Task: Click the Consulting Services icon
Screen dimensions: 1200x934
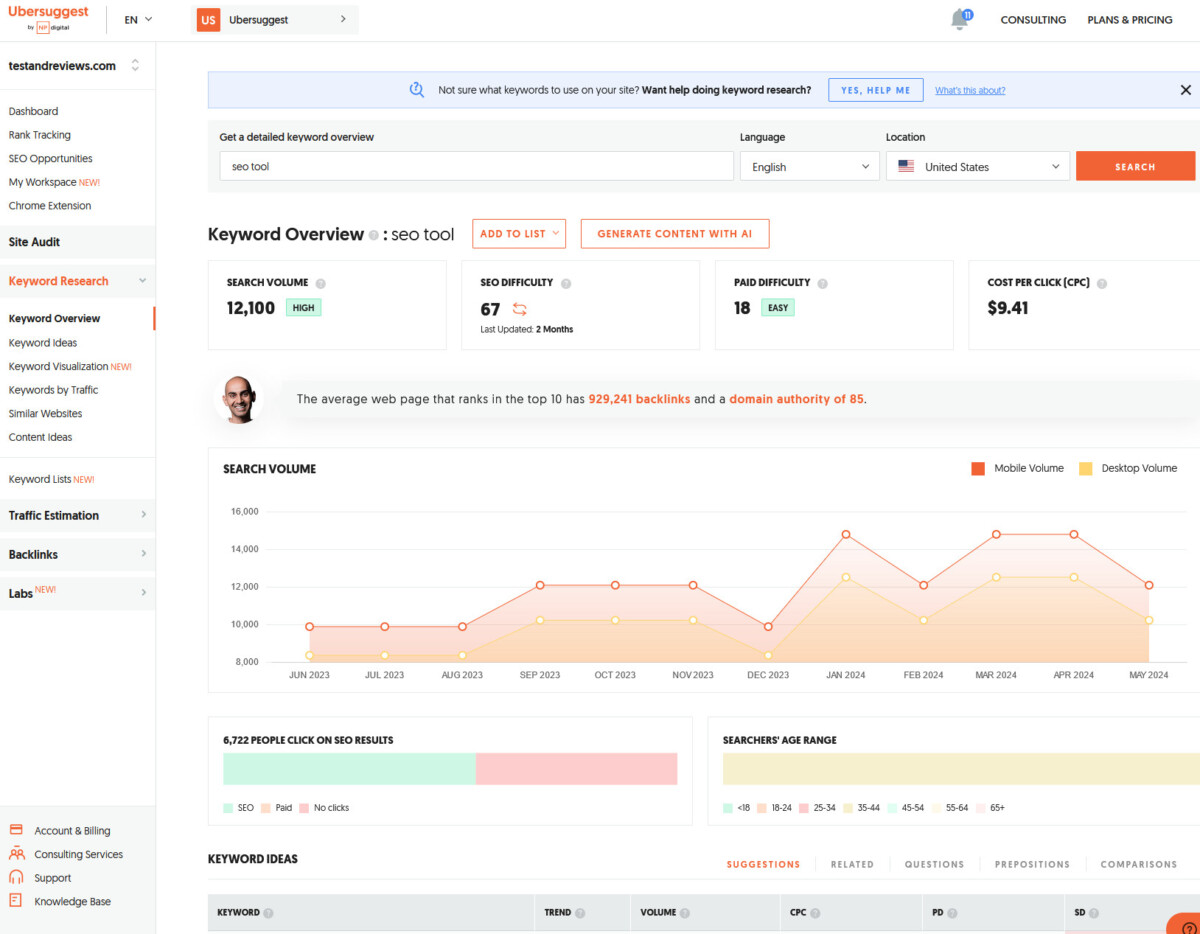Action: click(16, 854)
